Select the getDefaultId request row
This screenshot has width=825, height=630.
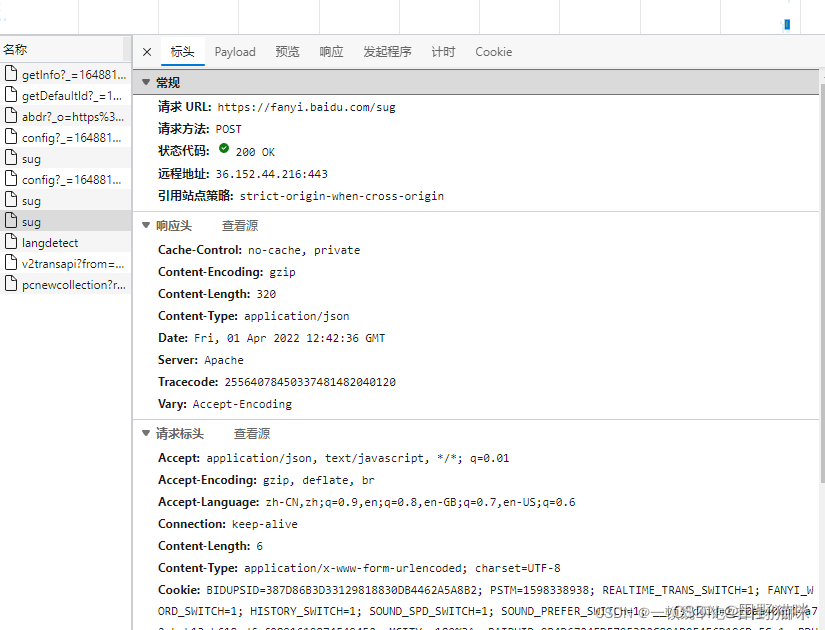tap(65, 95)
